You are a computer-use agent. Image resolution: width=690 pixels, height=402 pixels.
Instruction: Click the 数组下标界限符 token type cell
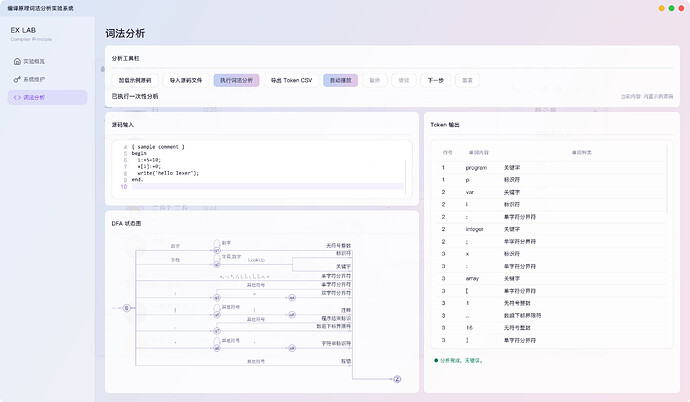[522, 315]
